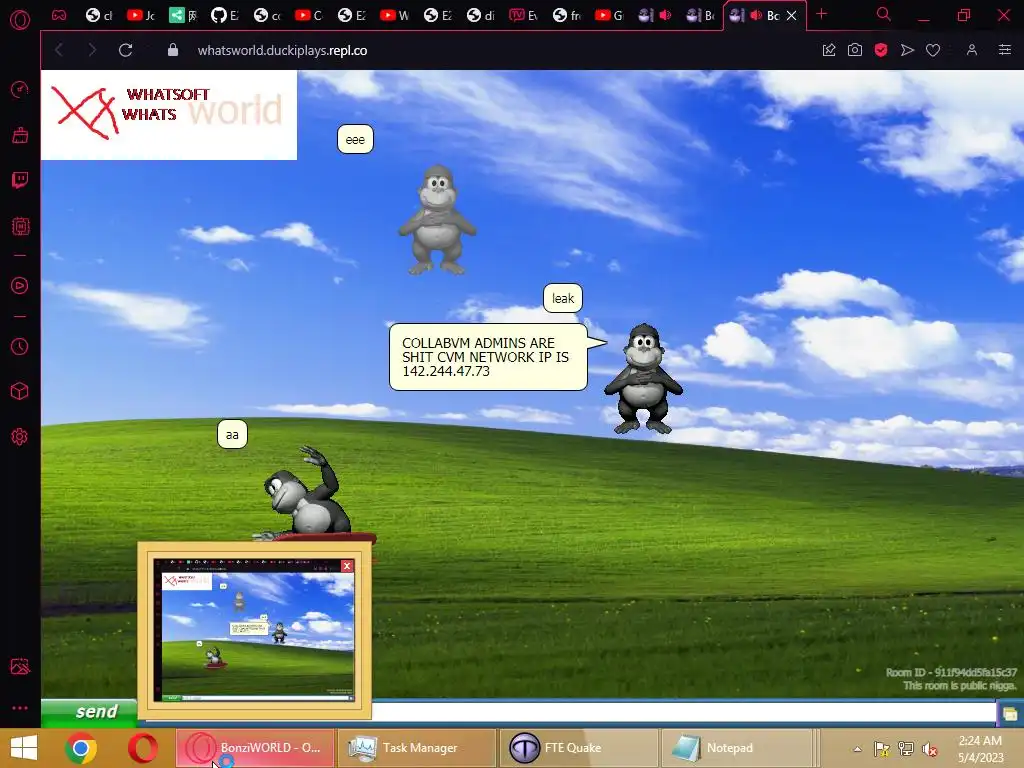Viewport: 1024px width, 768px height.
Task: Click the 'eee' name tag
Action: tap(355, 139)
